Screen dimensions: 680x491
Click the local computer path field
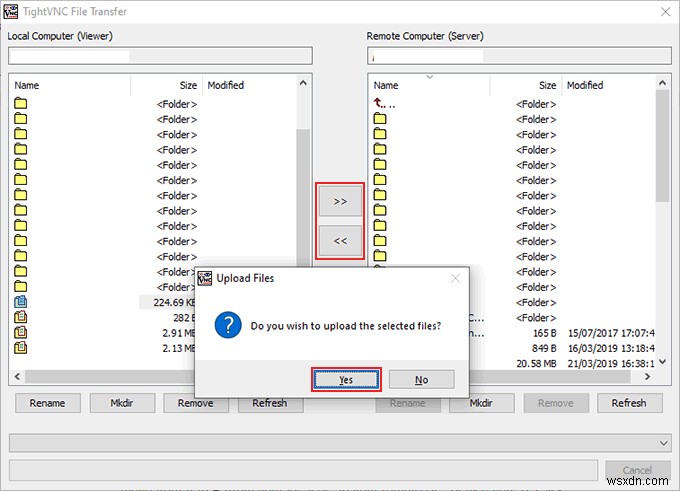tap(160, 56)
